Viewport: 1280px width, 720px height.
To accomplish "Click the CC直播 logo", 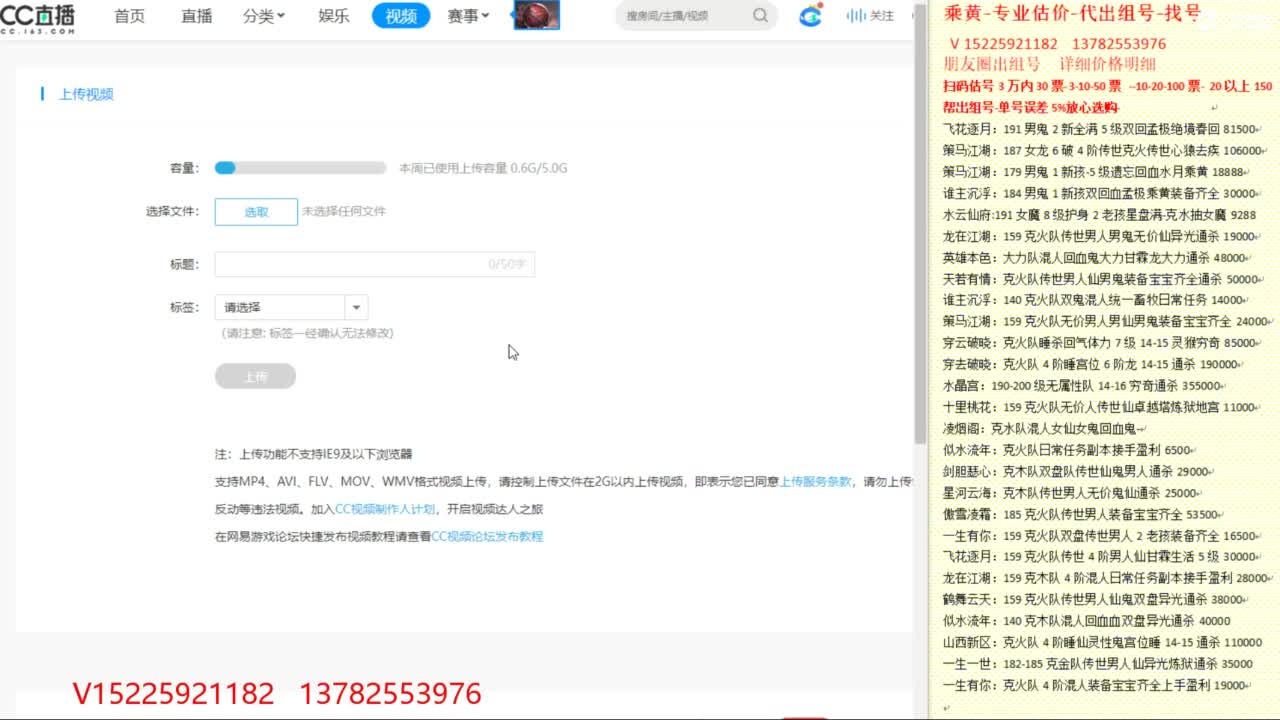I will [37, 17].
